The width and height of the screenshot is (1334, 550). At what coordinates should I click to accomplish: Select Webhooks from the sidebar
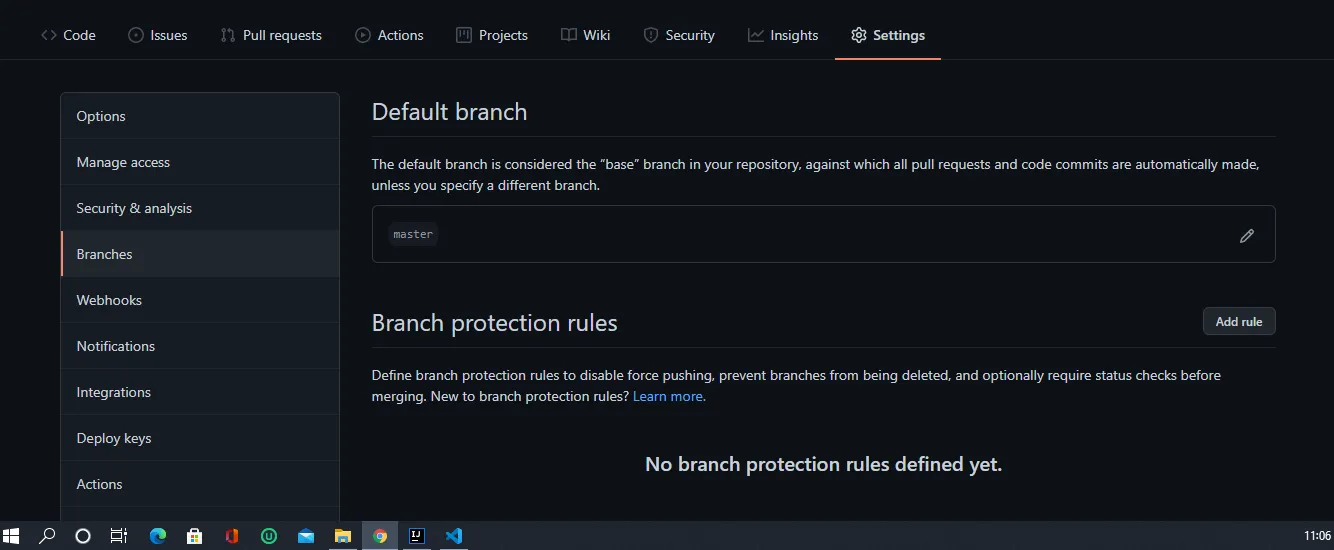tap(109, 300)
